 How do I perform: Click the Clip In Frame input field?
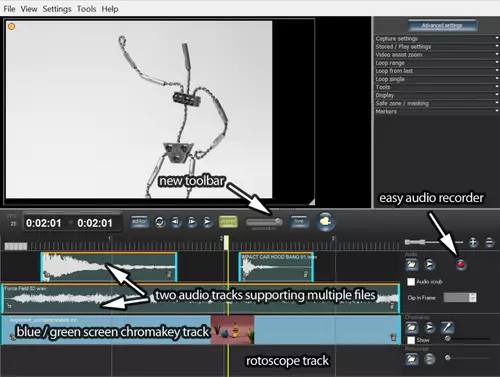pos(456,297)
